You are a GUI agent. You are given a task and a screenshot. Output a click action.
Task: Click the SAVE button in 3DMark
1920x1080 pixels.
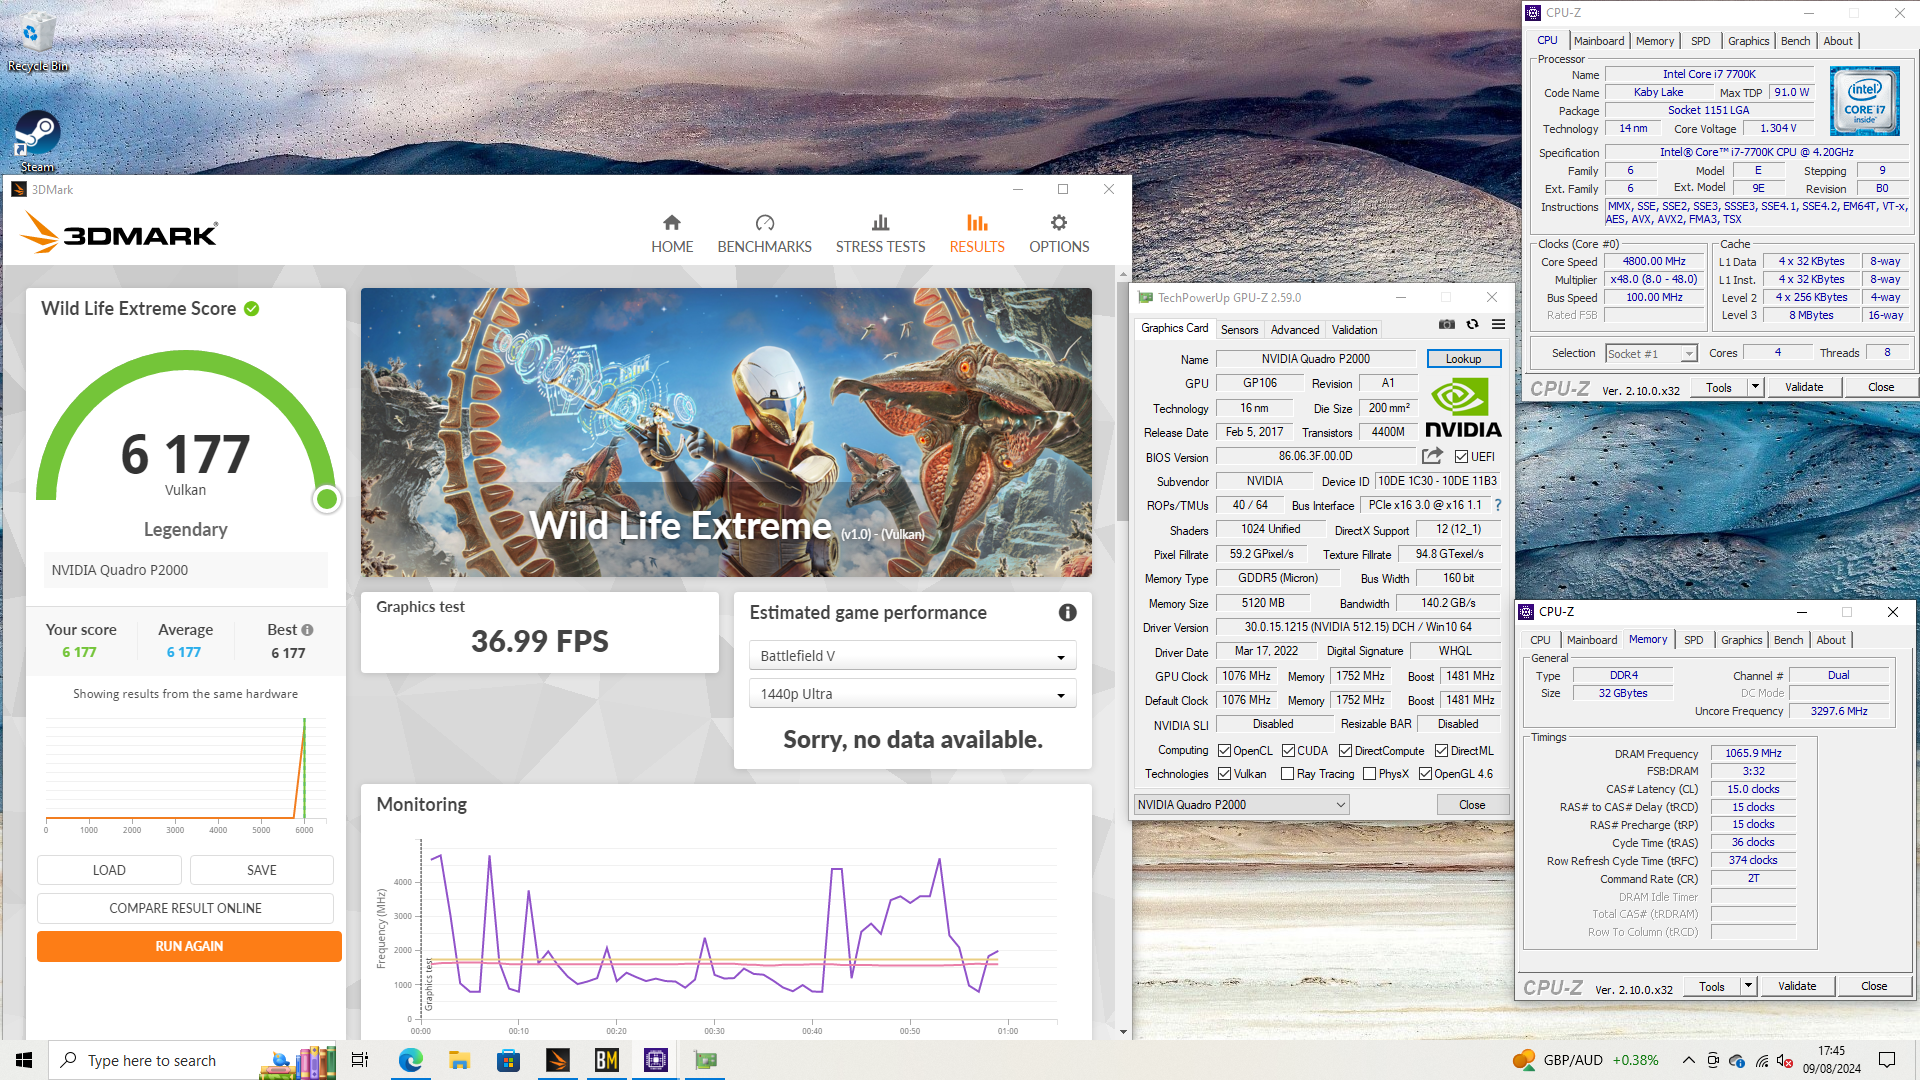tap(262, 870)
